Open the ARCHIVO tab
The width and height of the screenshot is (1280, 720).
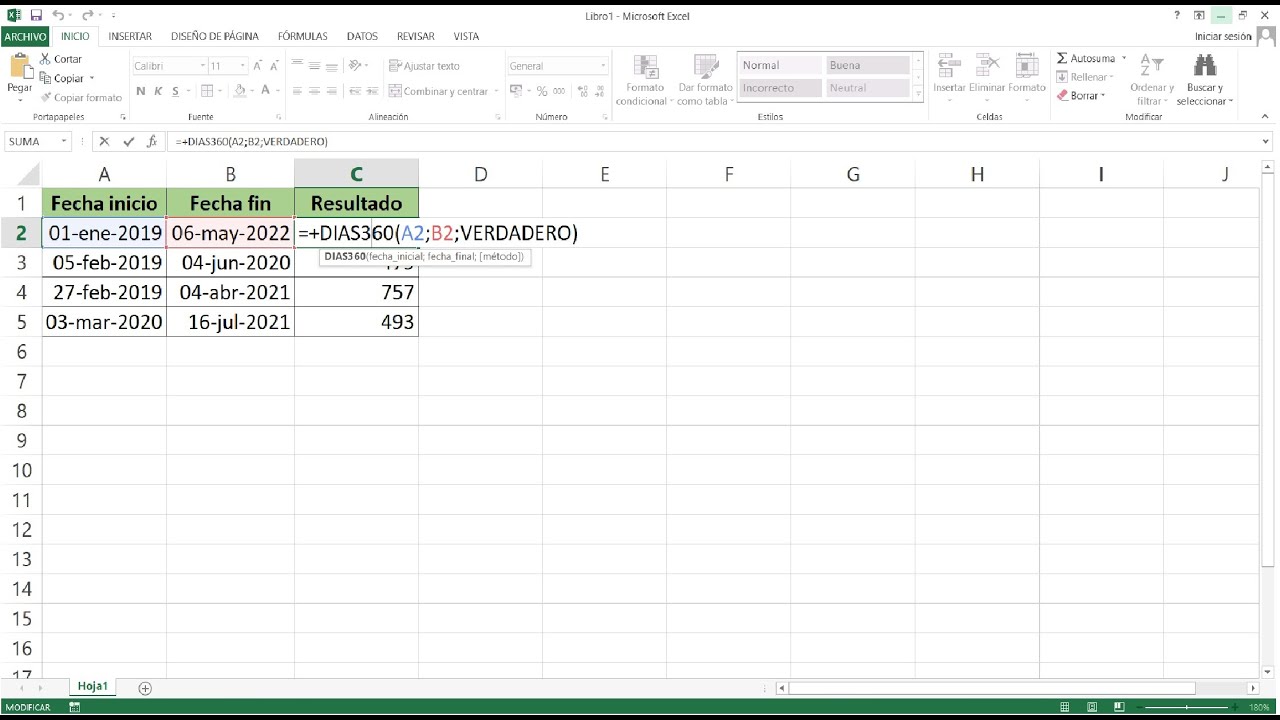point(25,36)
